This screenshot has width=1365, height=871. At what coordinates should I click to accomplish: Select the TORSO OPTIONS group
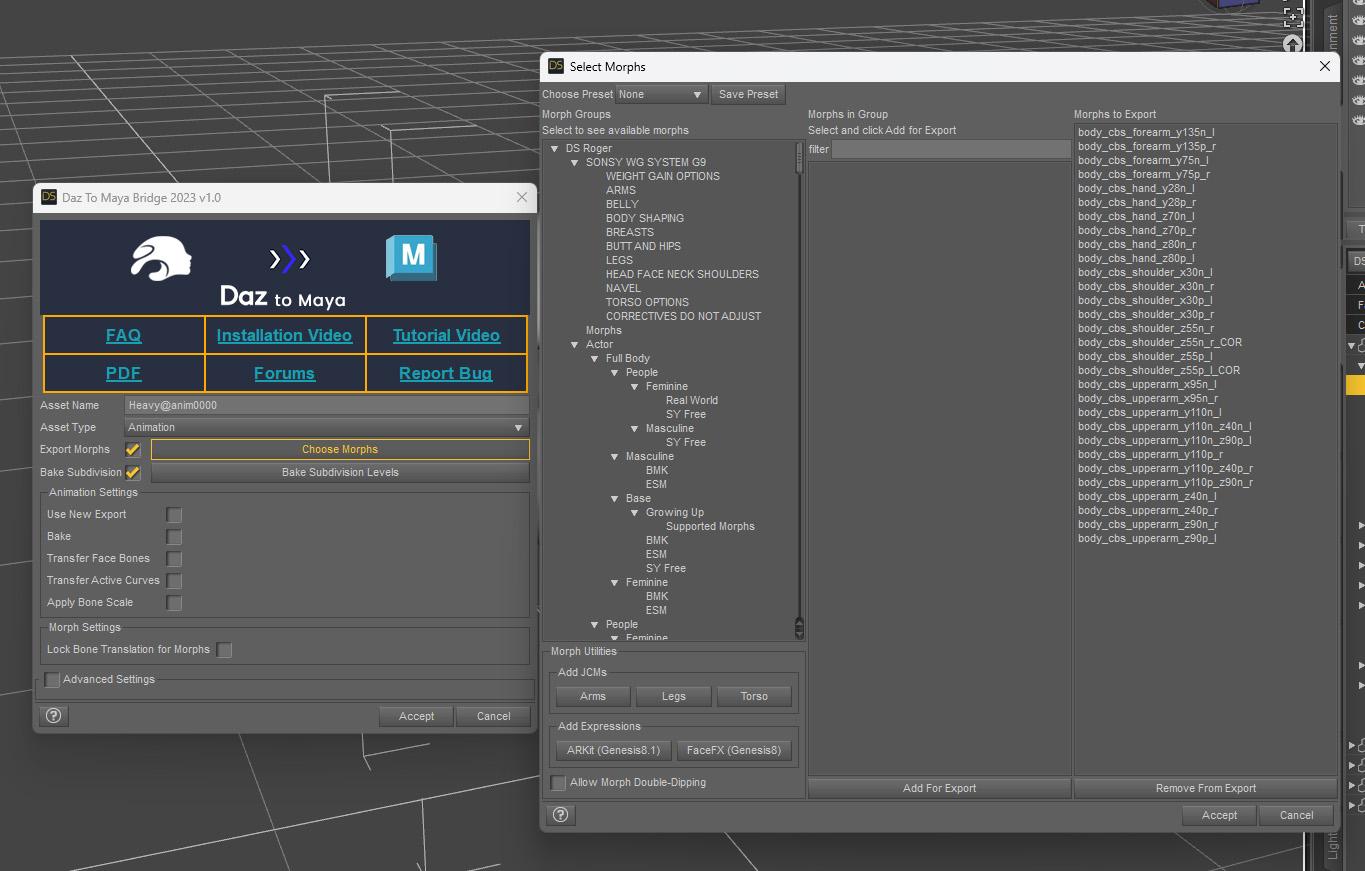click(x=647, y=302)
